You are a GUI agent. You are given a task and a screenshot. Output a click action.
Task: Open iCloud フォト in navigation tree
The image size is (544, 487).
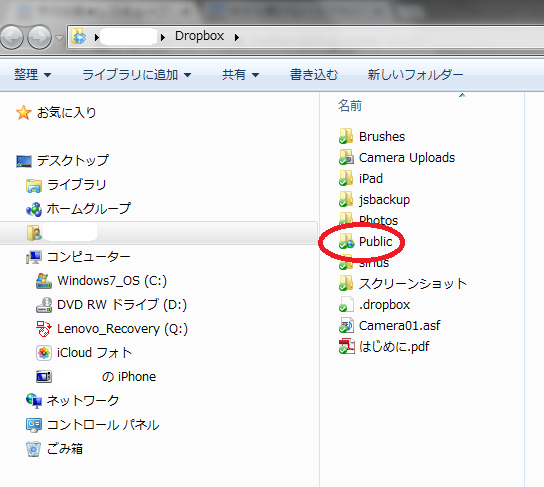[x=94, y=353]
